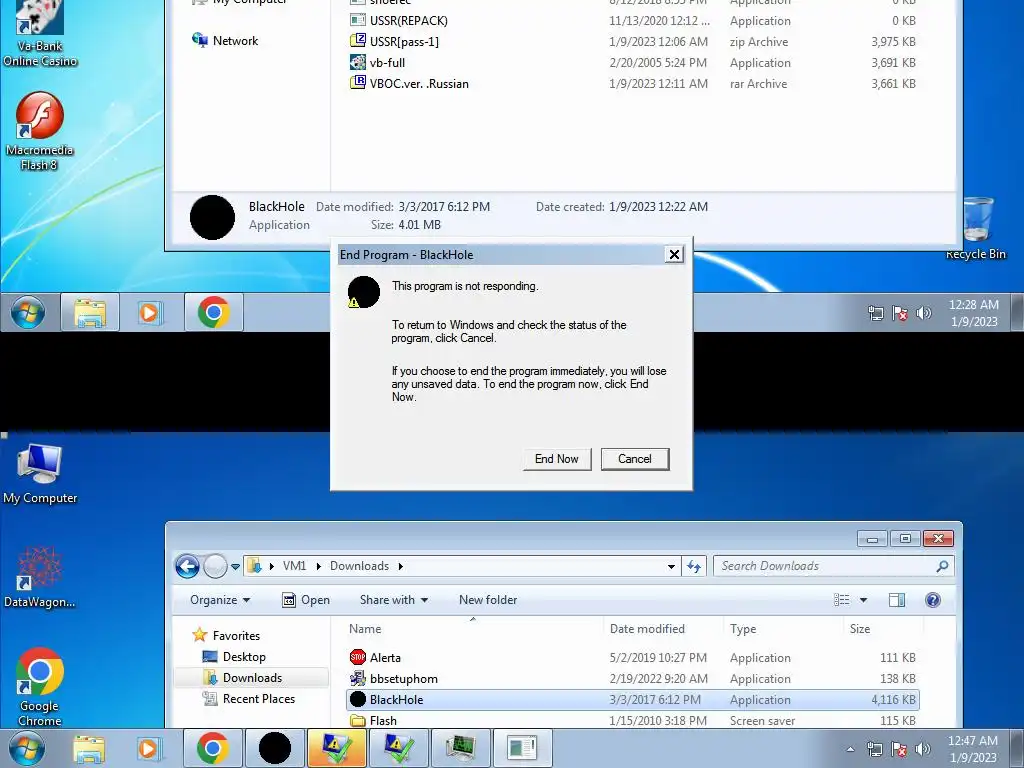Click Start orb on the taskbar showing 12:47 AM
This screenshot has height=768, width=1024.
(x=26, y=748)
